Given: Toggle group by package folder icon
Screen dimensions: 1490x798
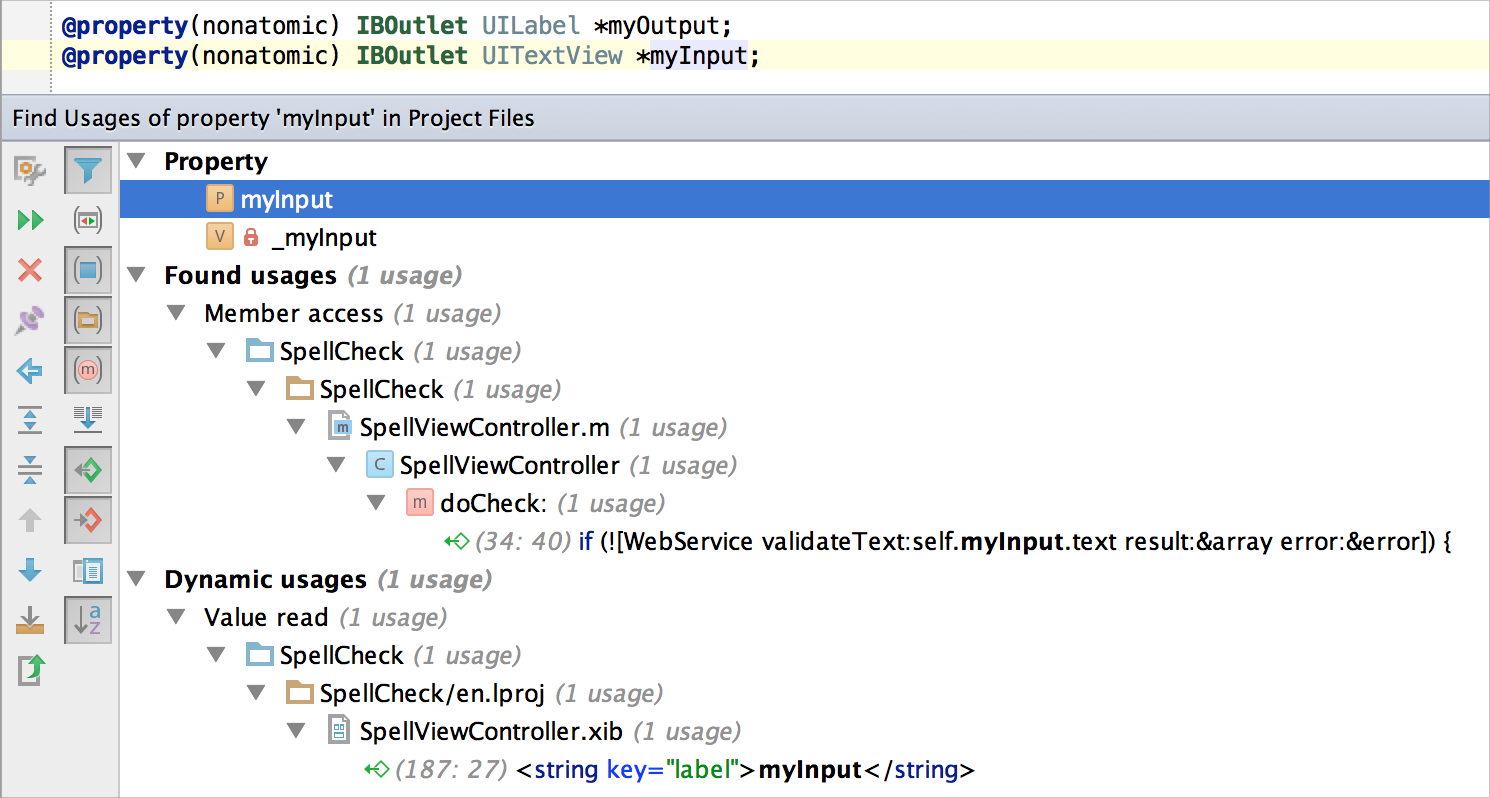Looking at the screenshot, I should pyautogui.click(x=88, y=320).
